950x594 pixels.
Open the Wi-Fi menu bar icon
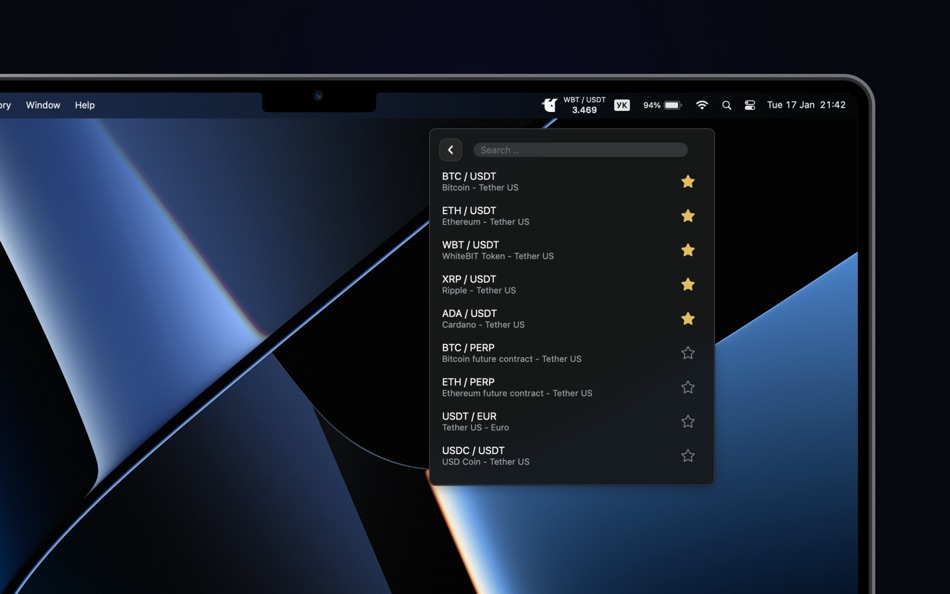702,105
